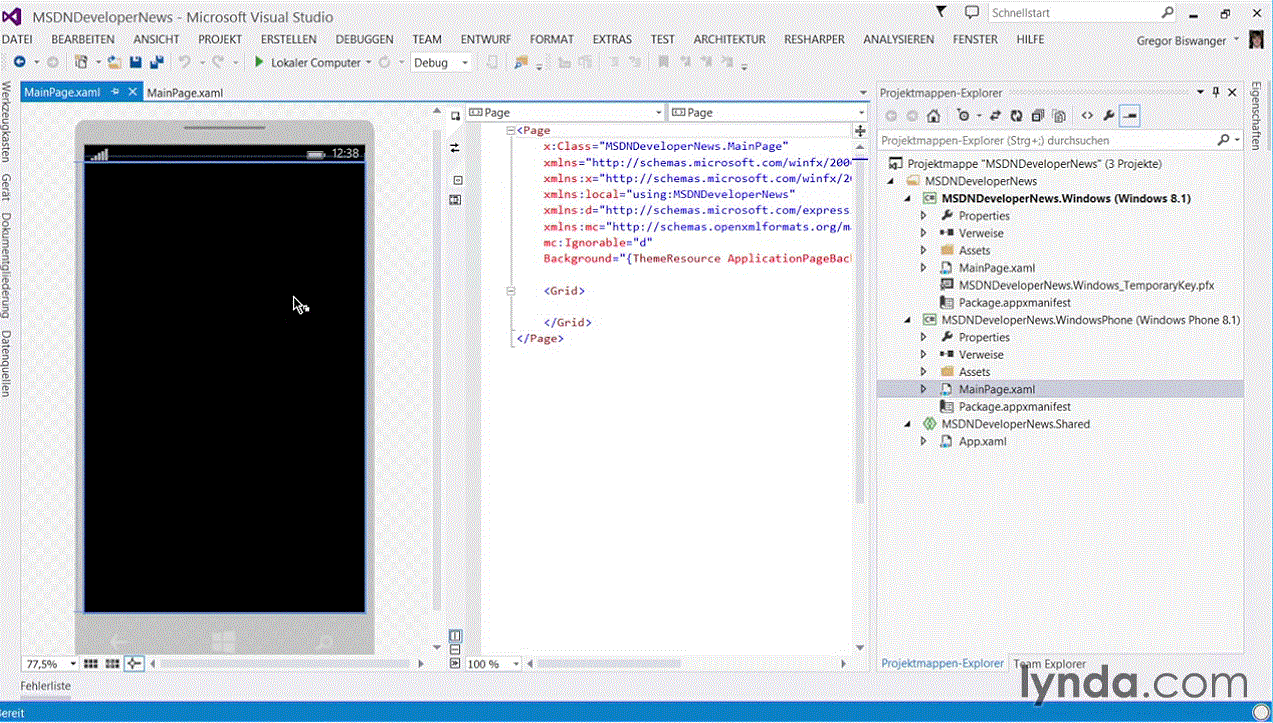
Task: Click the Save All icon
Action: [156, 62]
